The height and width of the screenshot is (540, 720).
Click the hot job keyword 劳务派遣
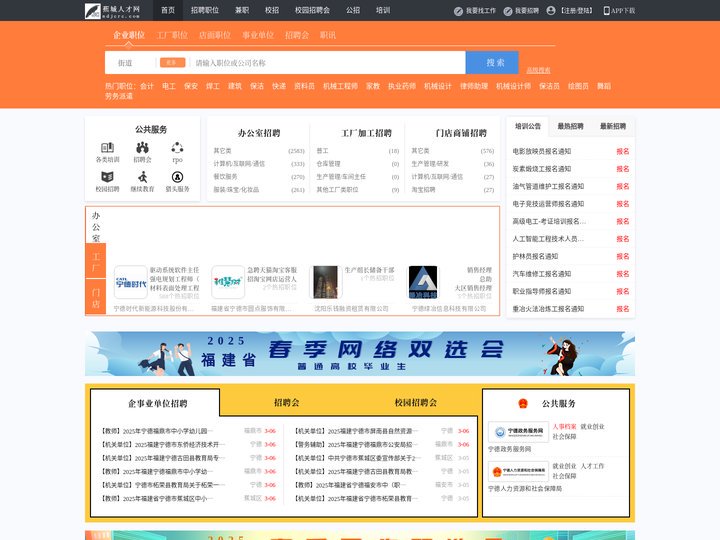119,96
